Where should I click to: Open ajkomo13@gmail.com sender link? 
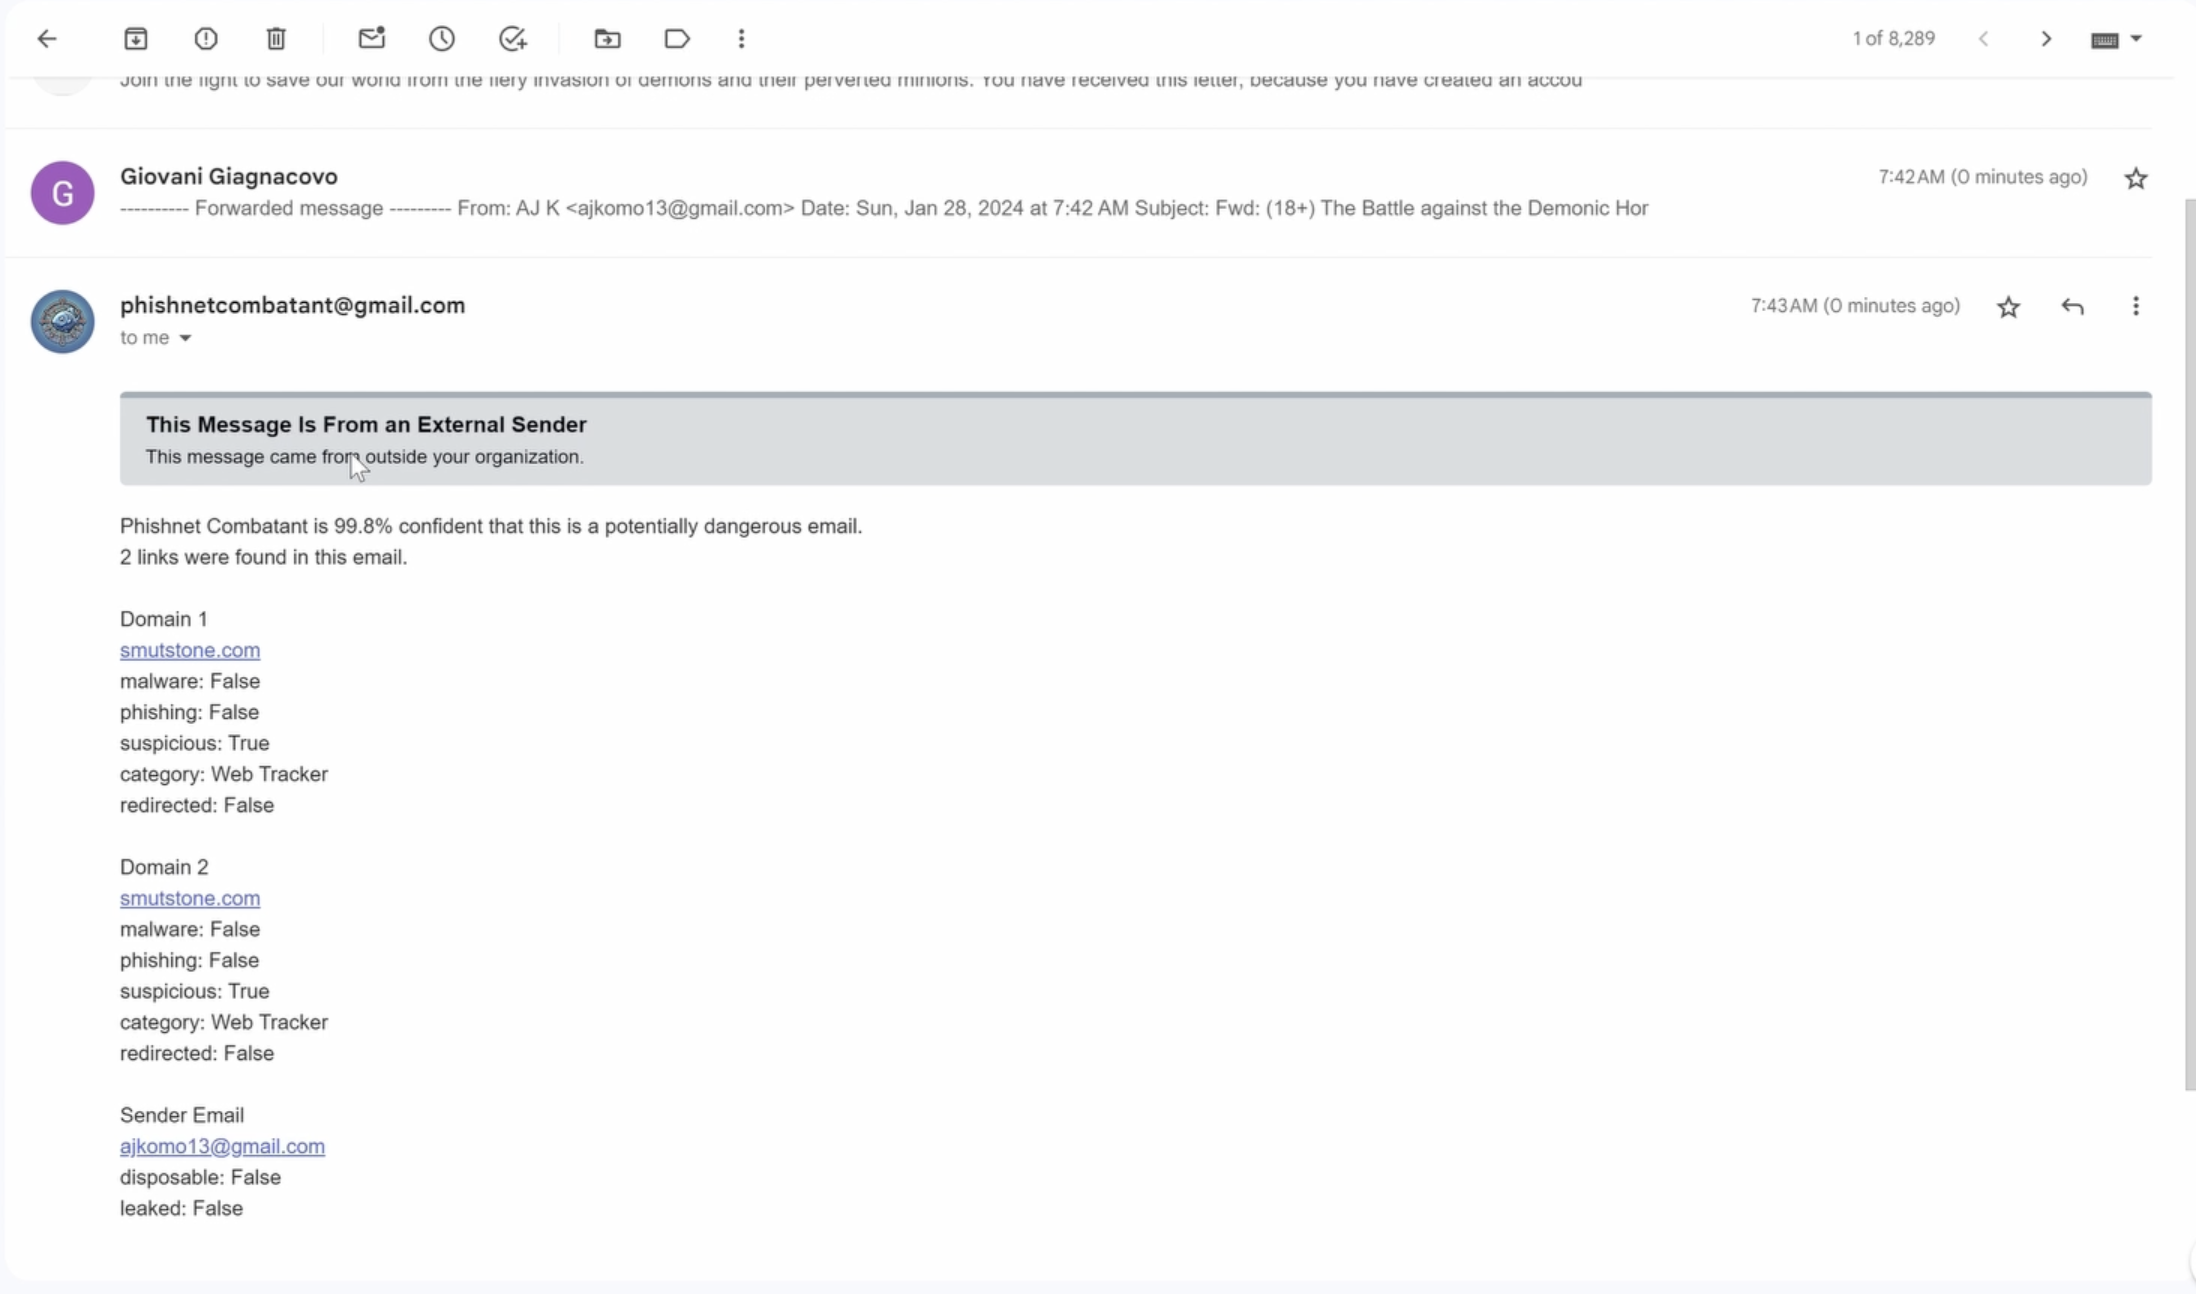tap(222, 1146)
